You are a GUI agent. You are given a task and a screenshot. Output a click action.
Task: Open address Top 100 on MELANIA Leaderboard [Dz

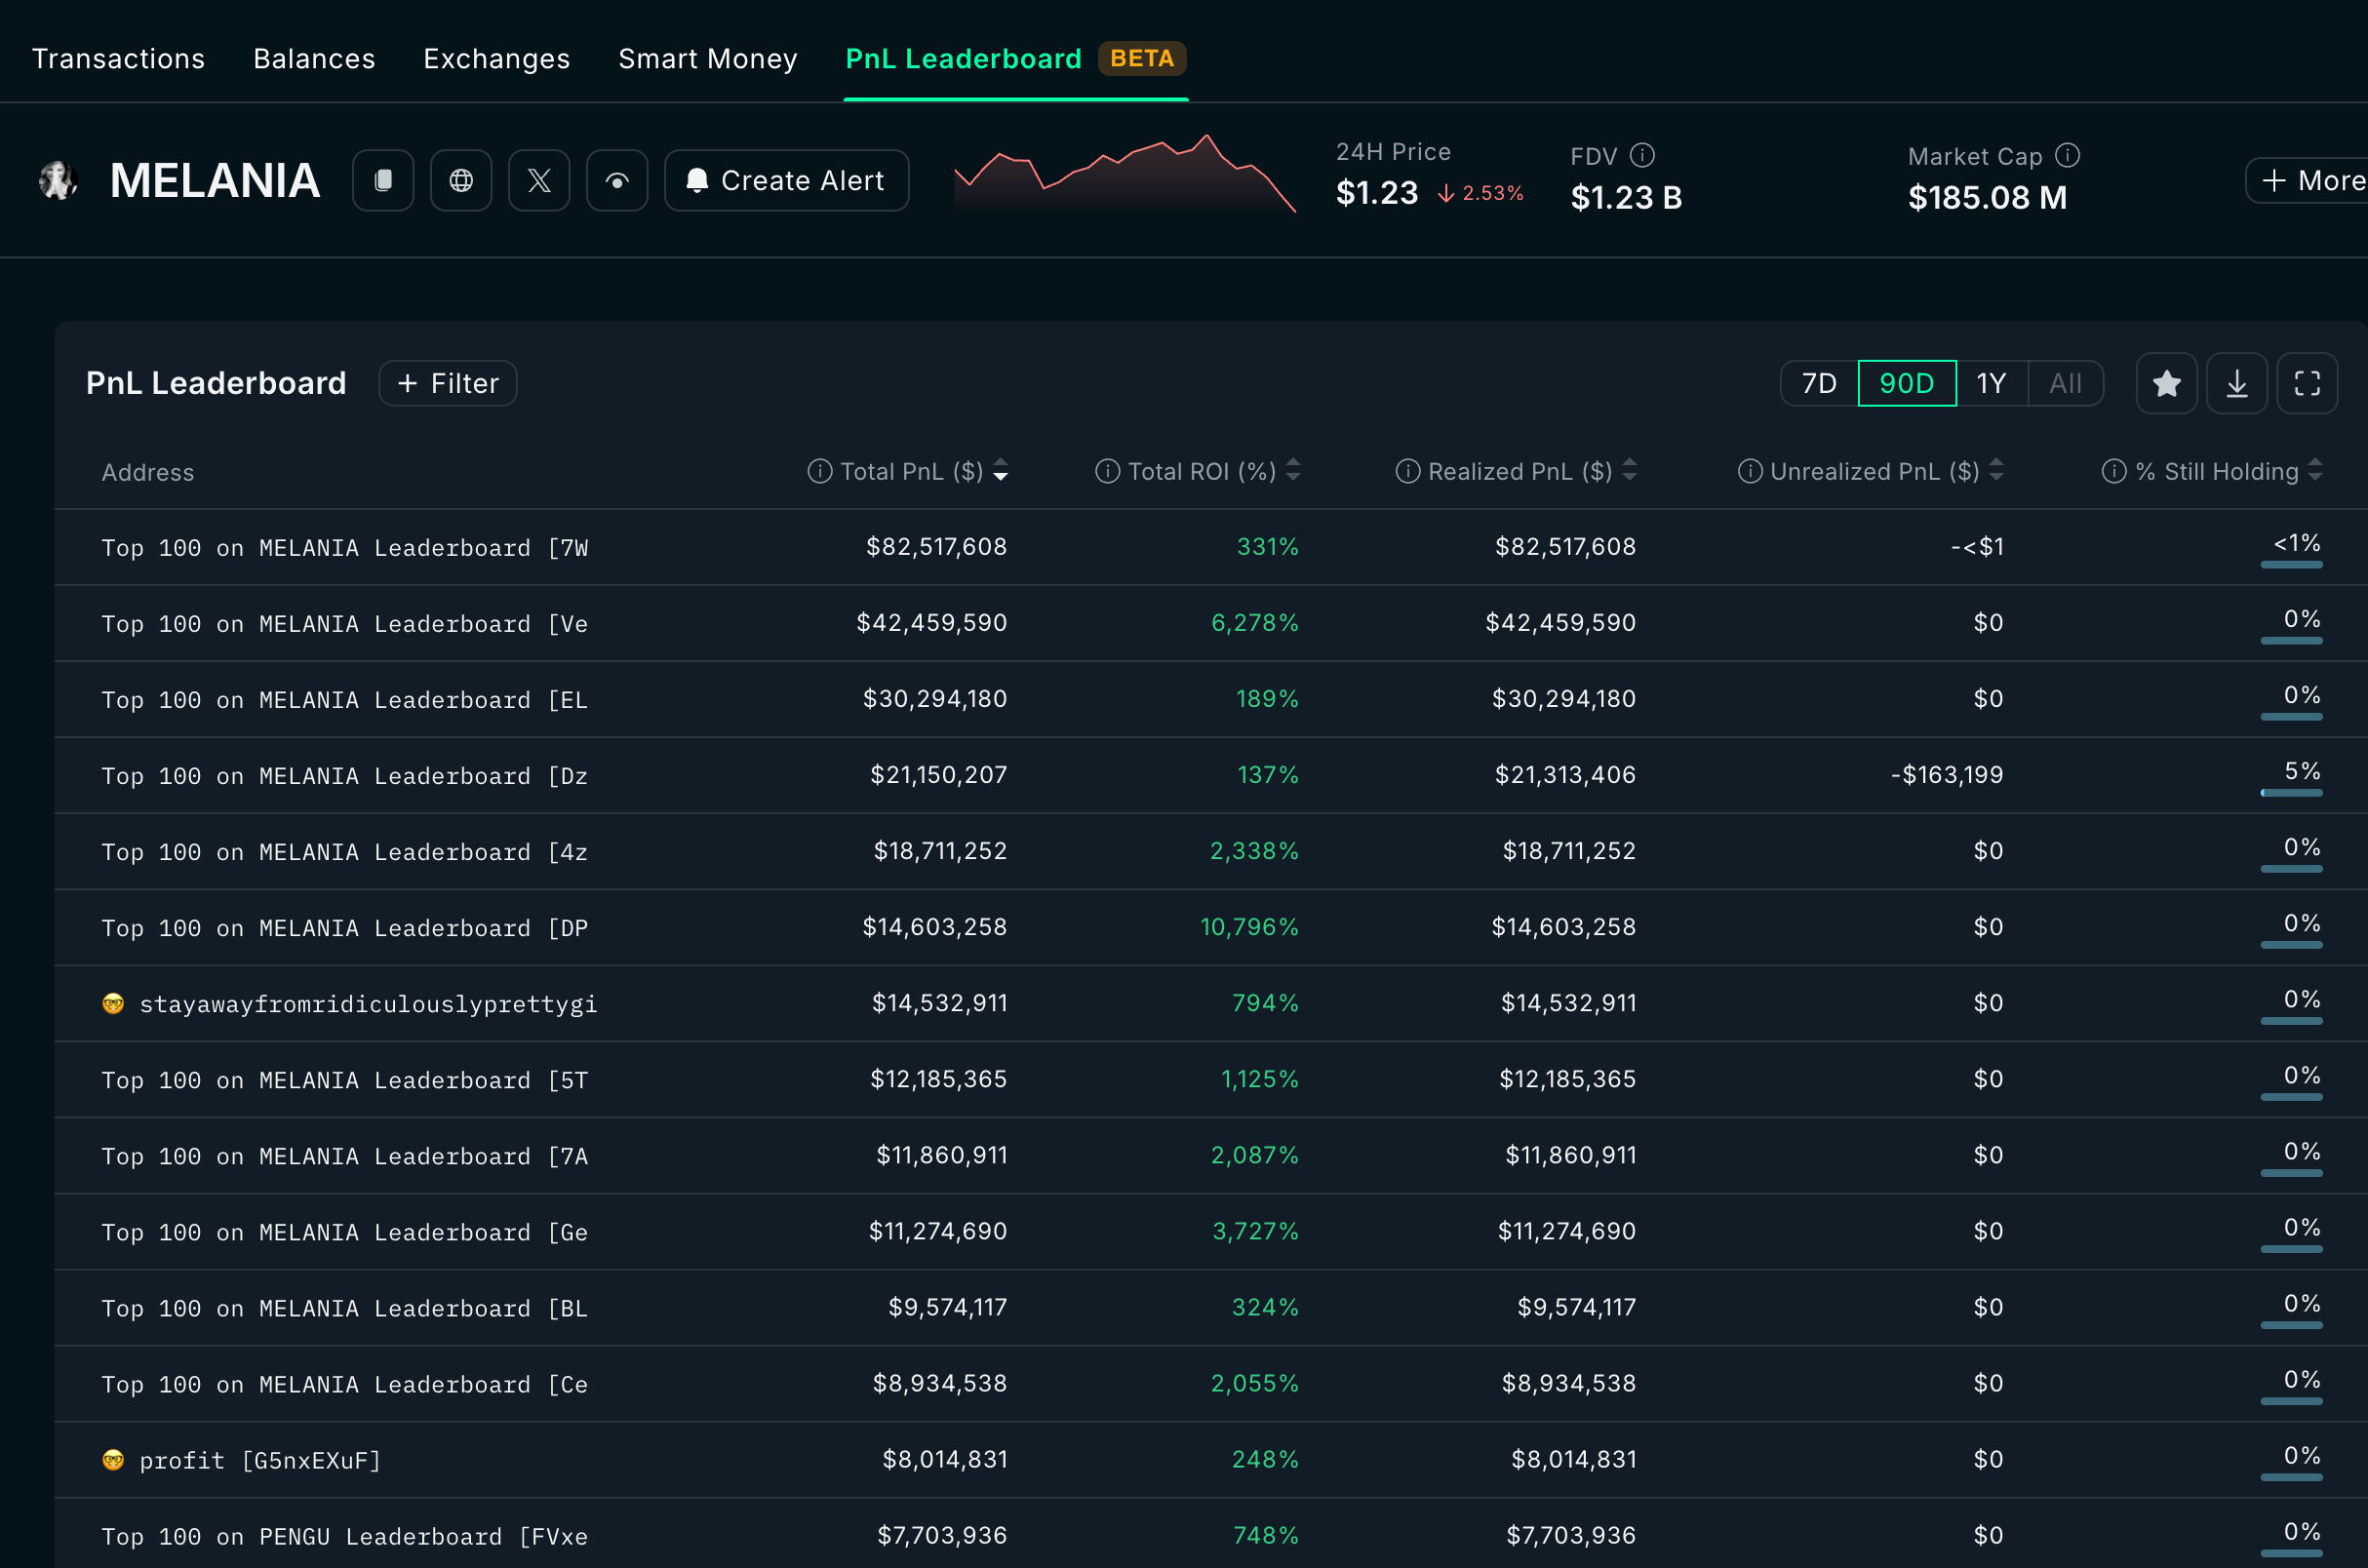pyautogui.click(x=345, y=776)
